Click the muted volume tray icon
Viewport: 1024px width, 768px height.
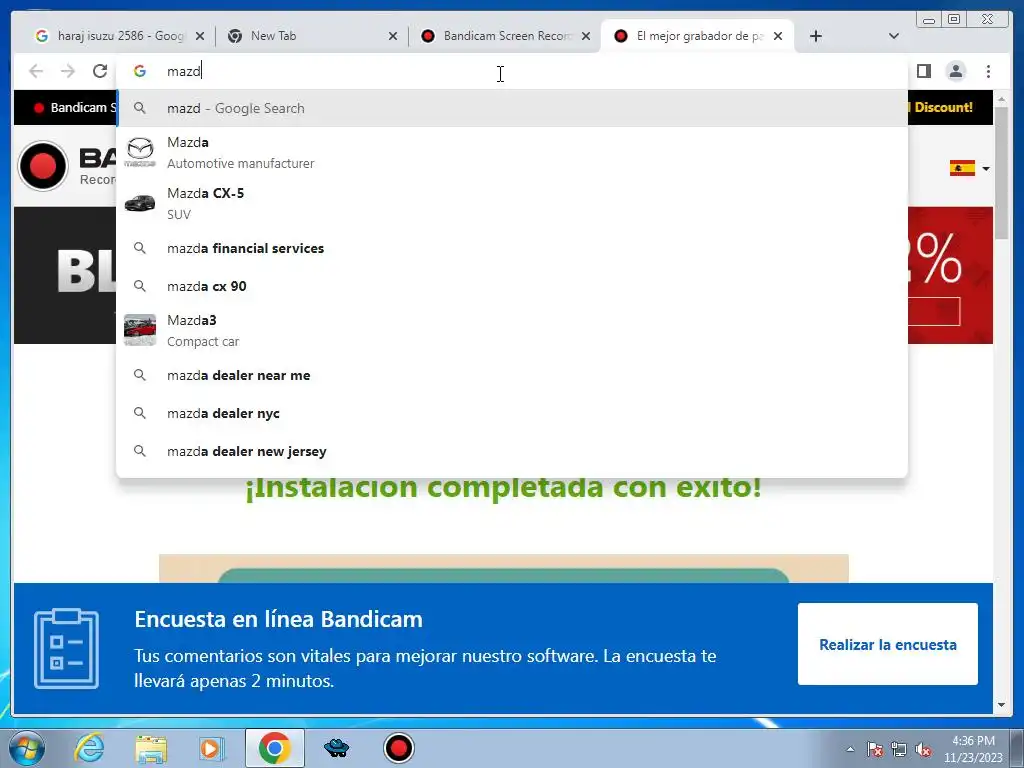[923, 749]
